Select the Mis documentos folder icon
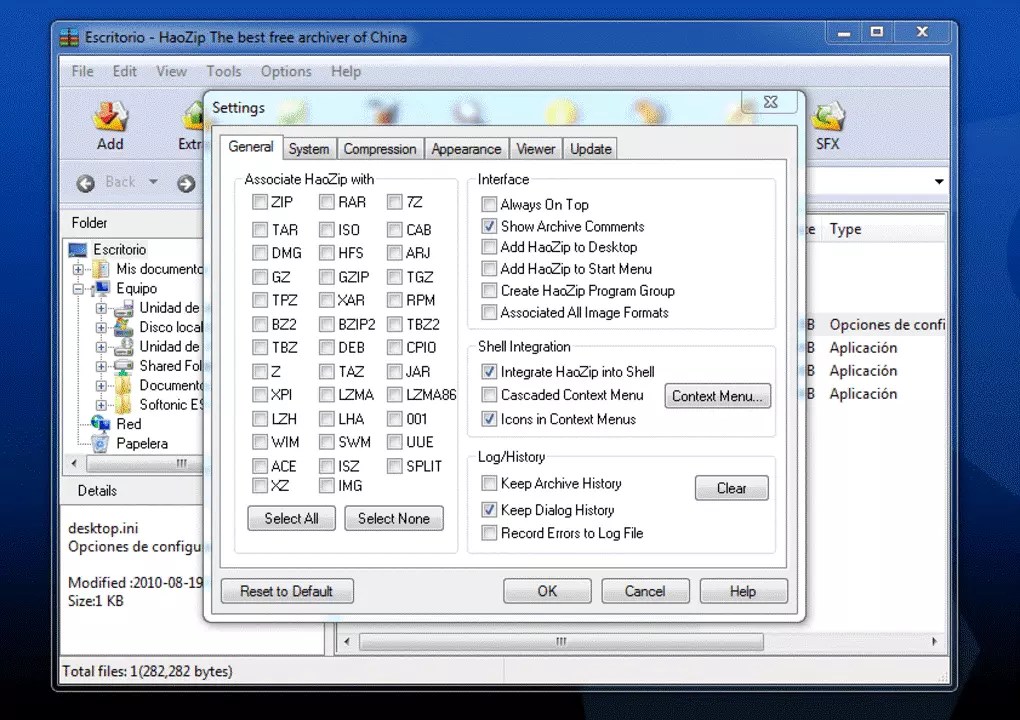This screenshot has height=720, width=1020. pos(101,269)
